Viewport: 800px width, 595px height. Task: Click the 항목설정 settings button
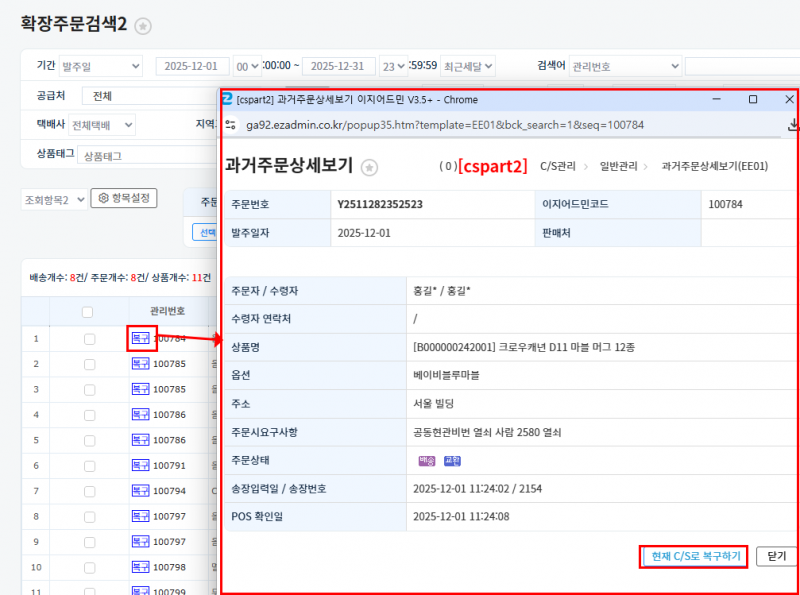pos(124,198)
